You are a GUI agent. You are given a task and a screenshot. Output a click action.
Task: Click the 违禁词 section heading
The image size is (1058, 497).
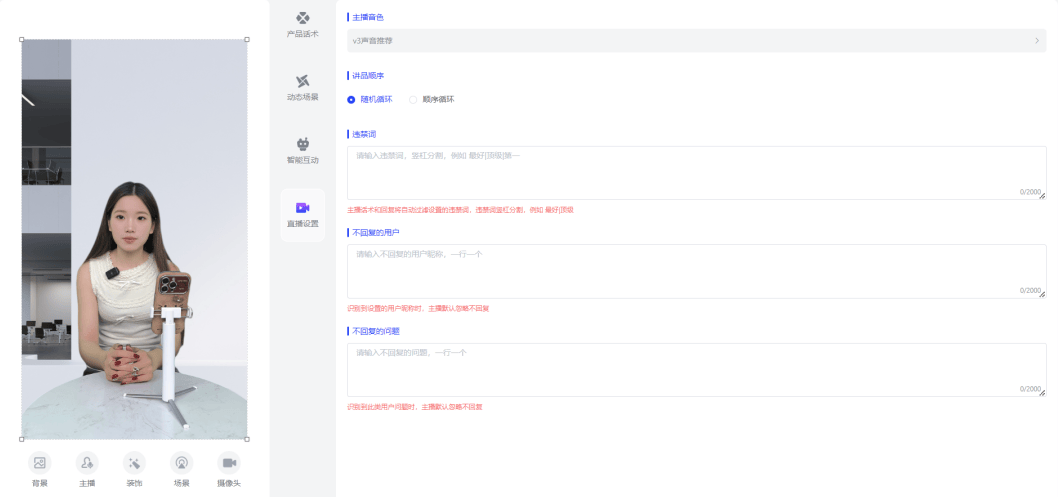(364, 134)
